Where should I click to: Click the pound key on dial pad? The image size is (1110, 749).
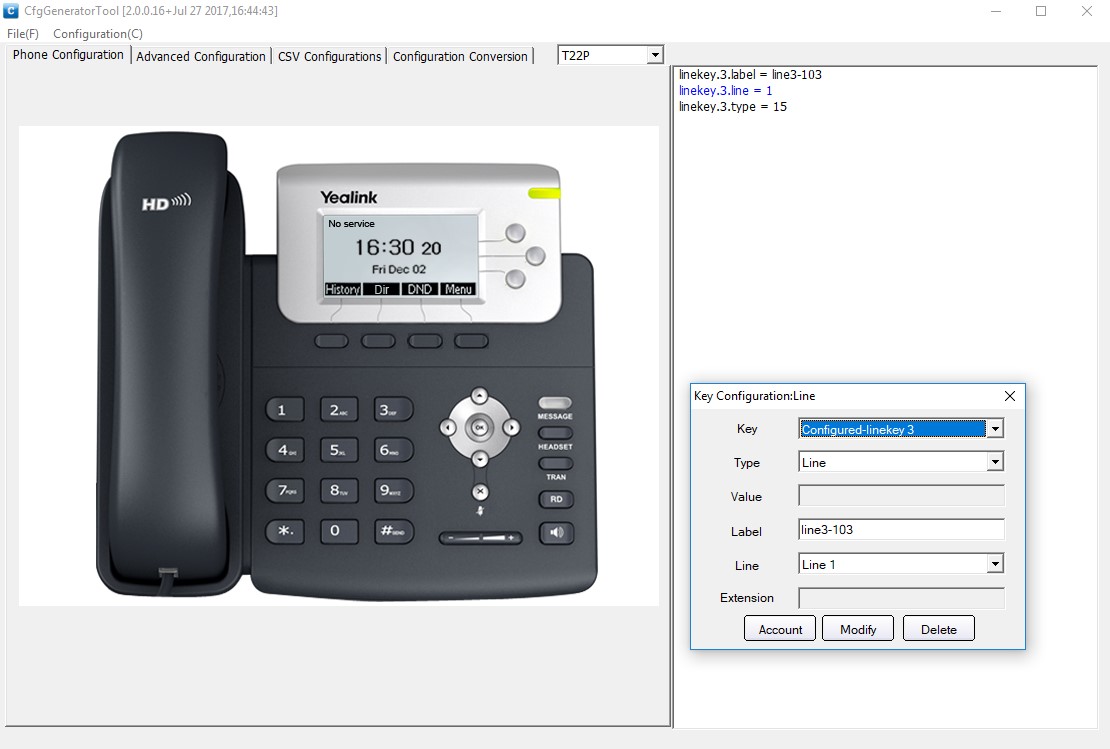pos(392,531)
